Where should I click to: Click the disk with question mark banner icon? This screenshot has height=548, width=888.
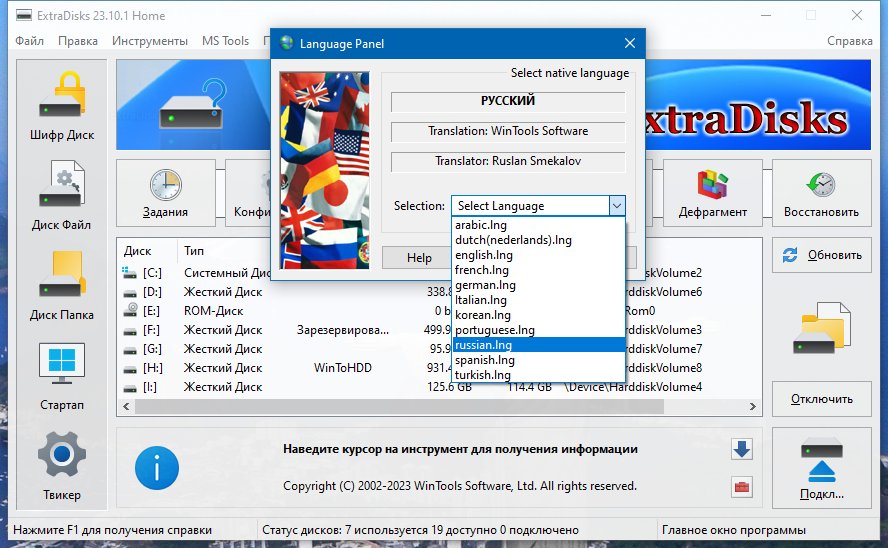tap(191, 105)
